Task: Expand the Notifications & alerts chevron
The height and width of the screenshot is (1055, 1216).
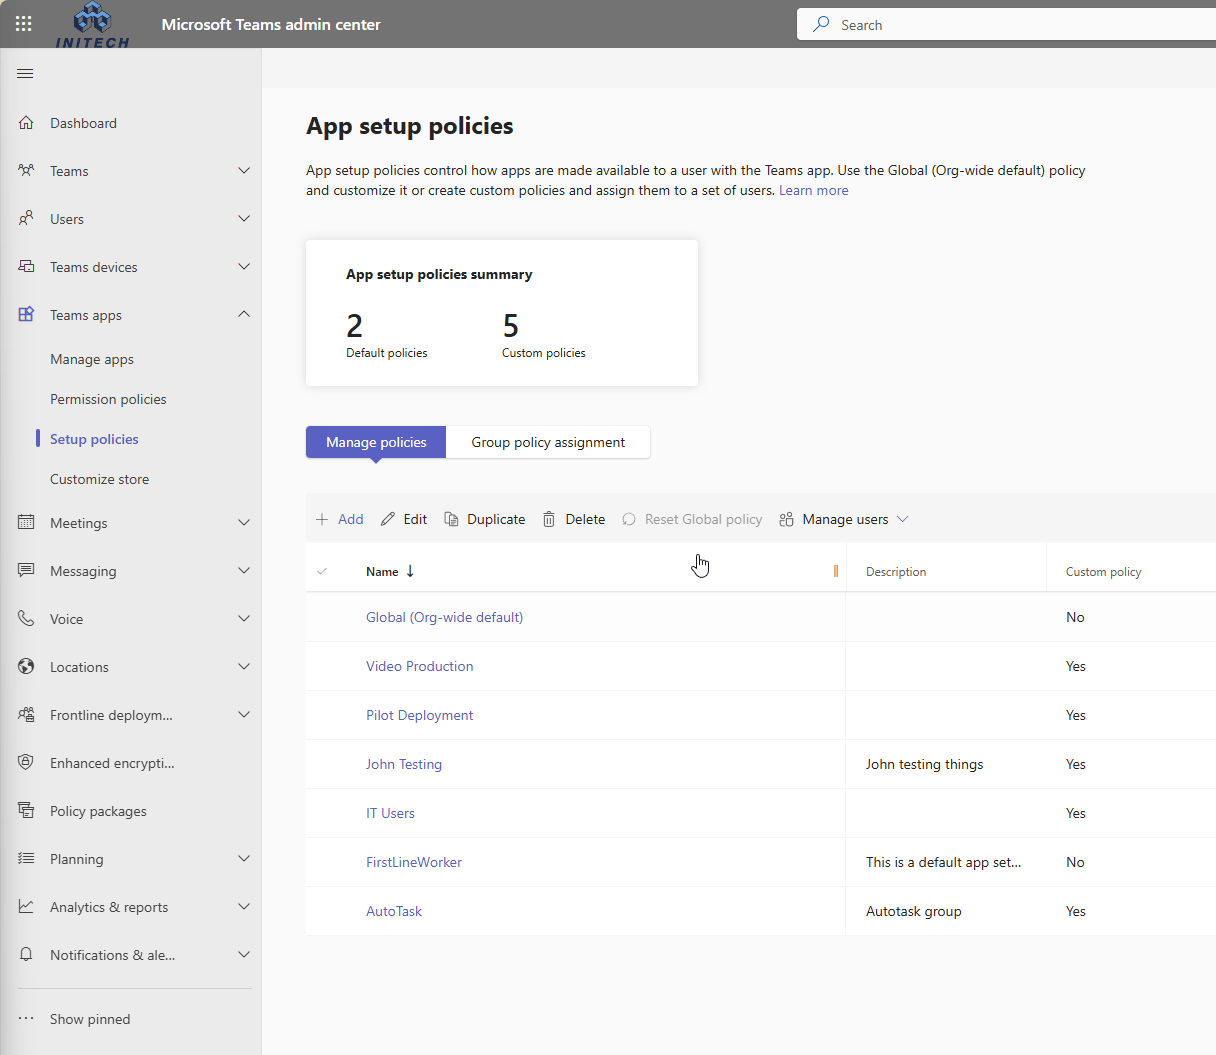Action: pos(244,955)
